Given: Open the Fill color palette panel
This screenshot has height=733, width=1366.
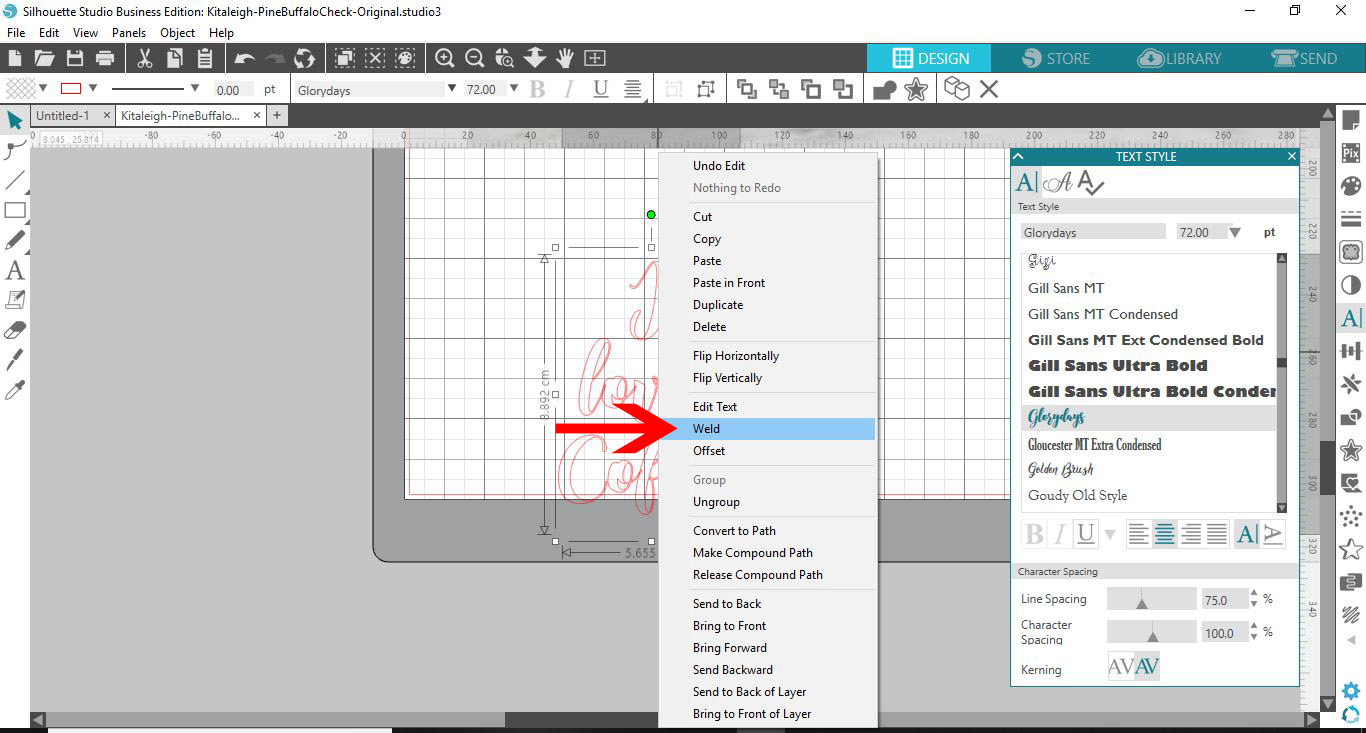Looking at the screenshot, I should point(1351,186).
